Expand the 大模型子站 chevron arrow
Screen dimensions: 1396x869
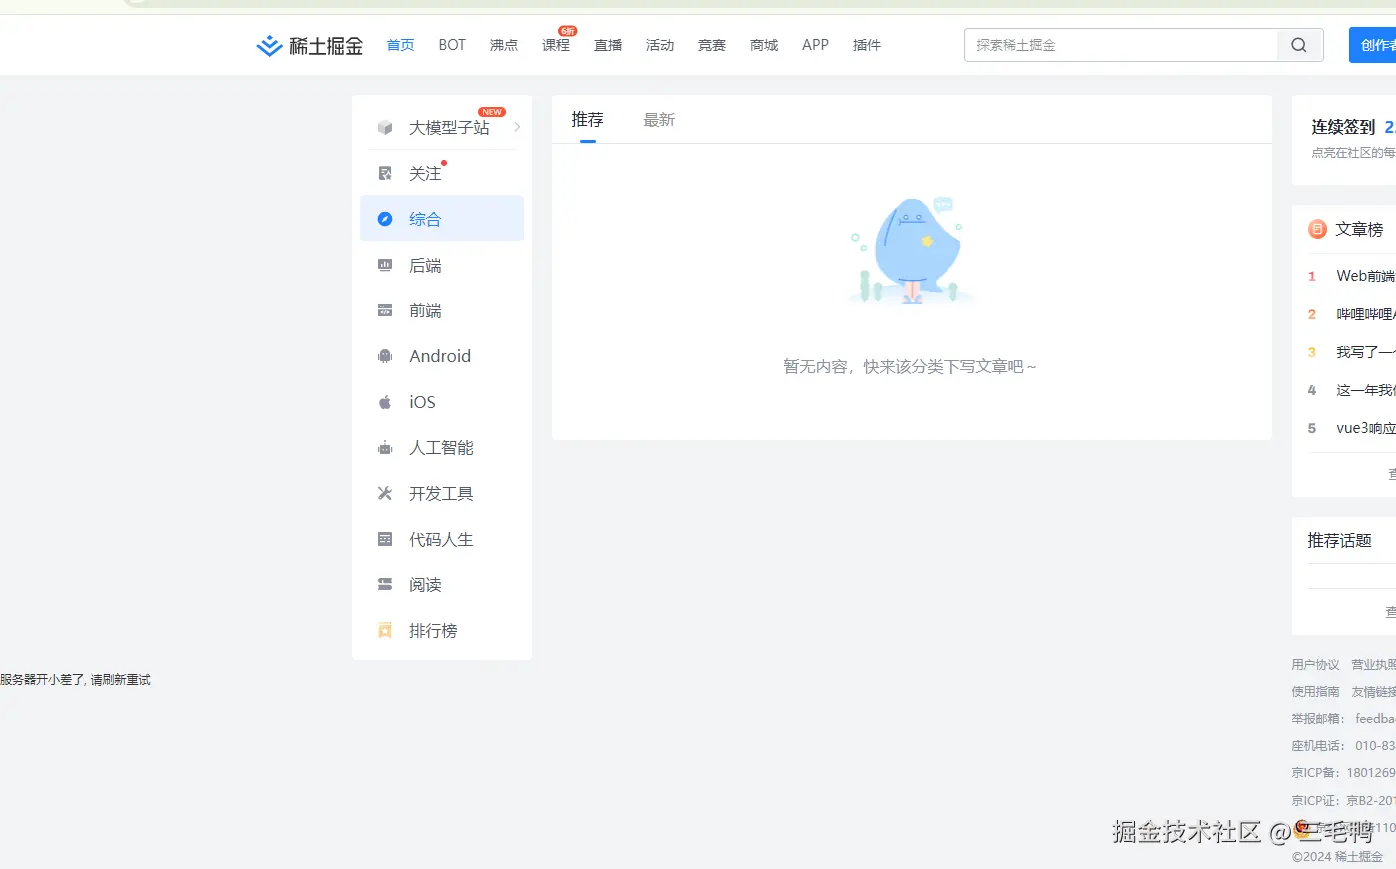[517, 127]
